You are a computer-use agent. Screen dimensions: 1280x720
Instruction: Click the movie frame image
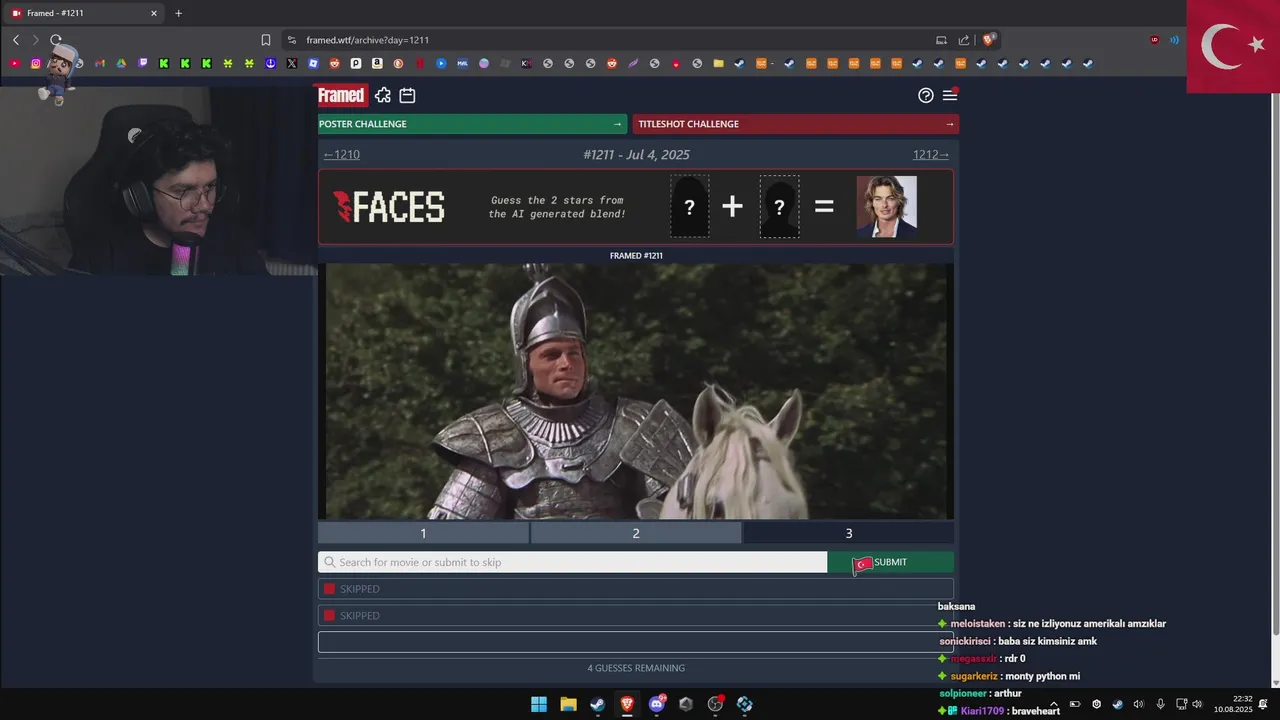tap(636, 391)
